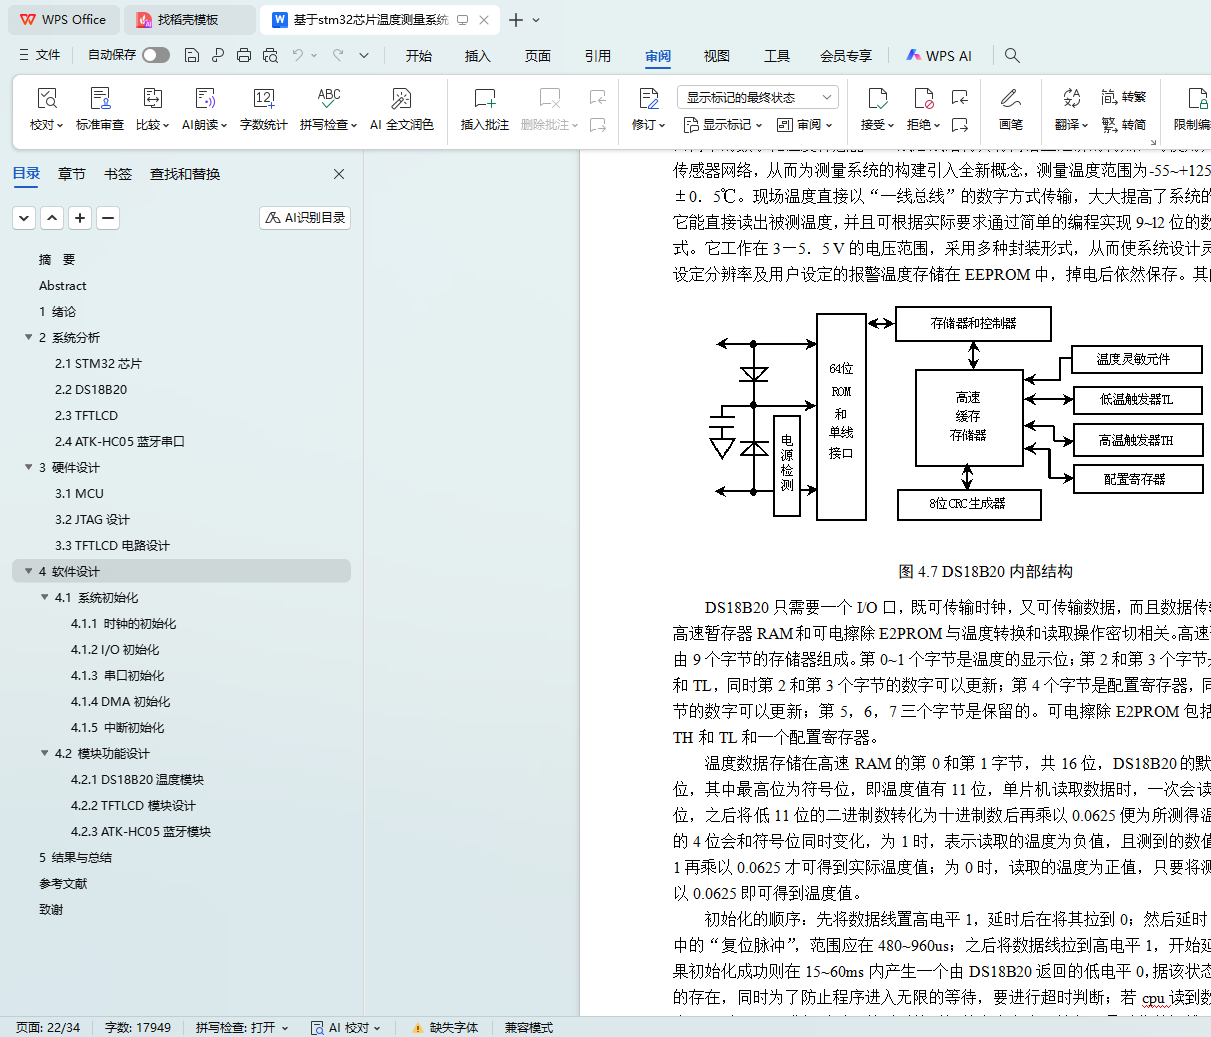
Task: Toggle the 自动保存 auto-save switch
Action: click(155, 55)
